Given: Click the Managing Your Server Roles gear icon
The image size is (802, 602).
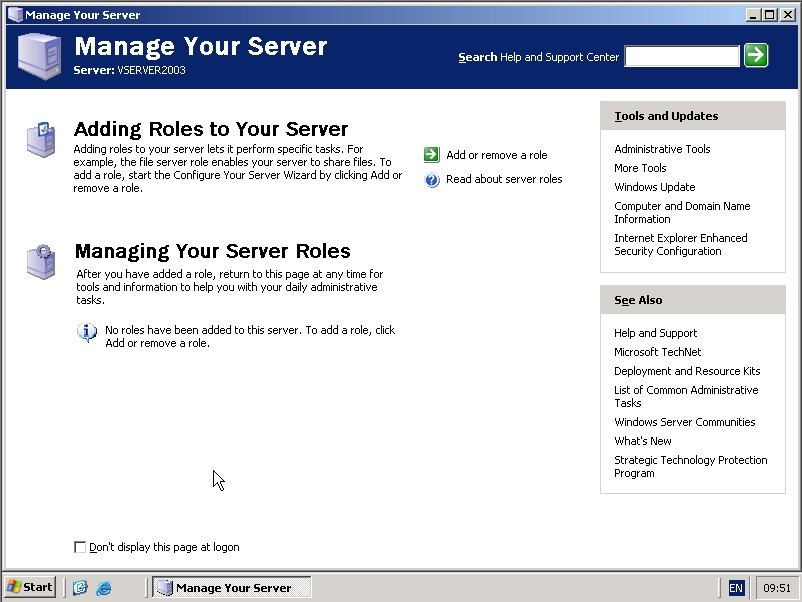Looking at the screenshot, I should (41, 262).
